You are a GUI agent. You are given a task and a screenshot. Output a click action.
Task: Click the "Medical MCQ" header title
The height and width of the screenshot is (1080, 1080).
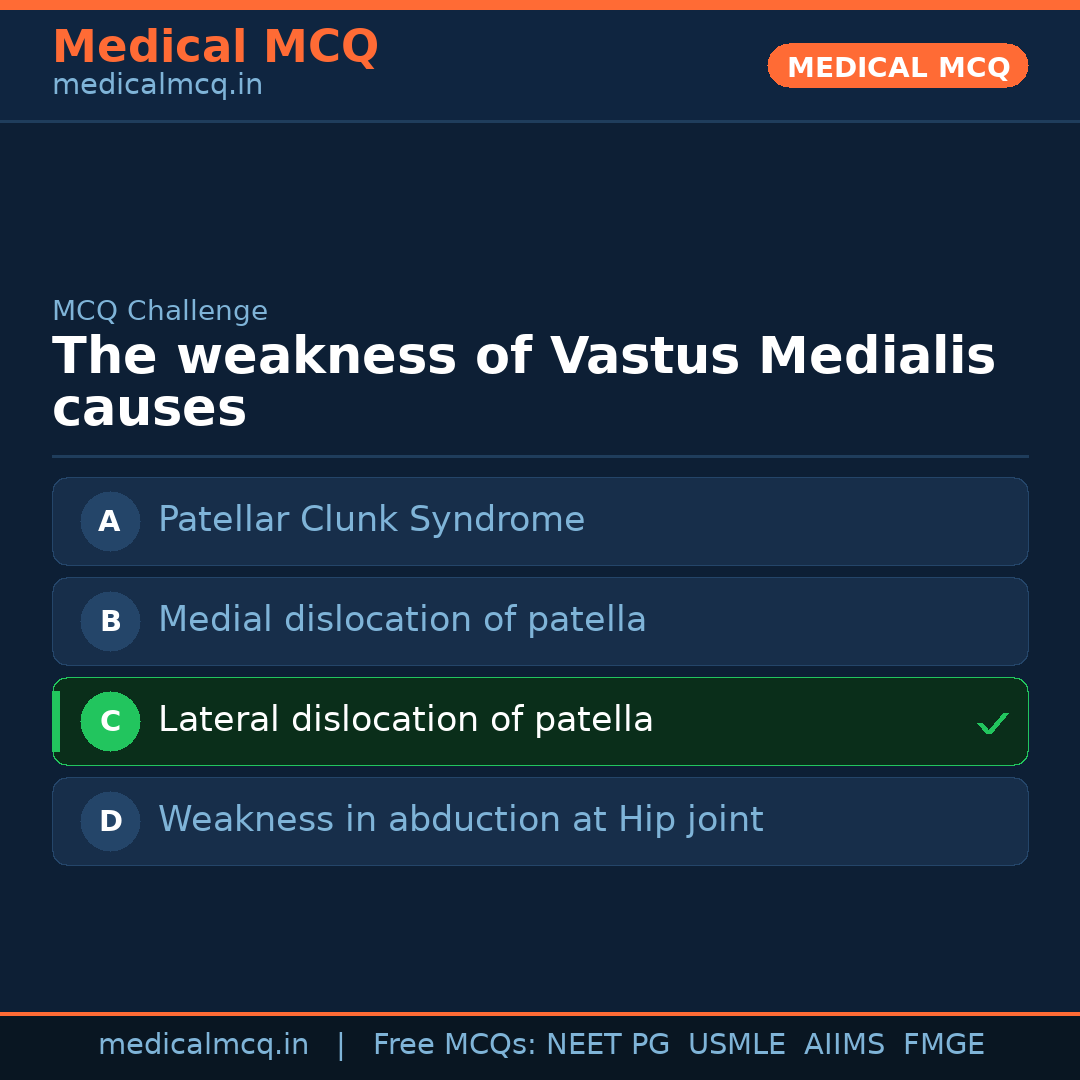[x=215, y=47]
